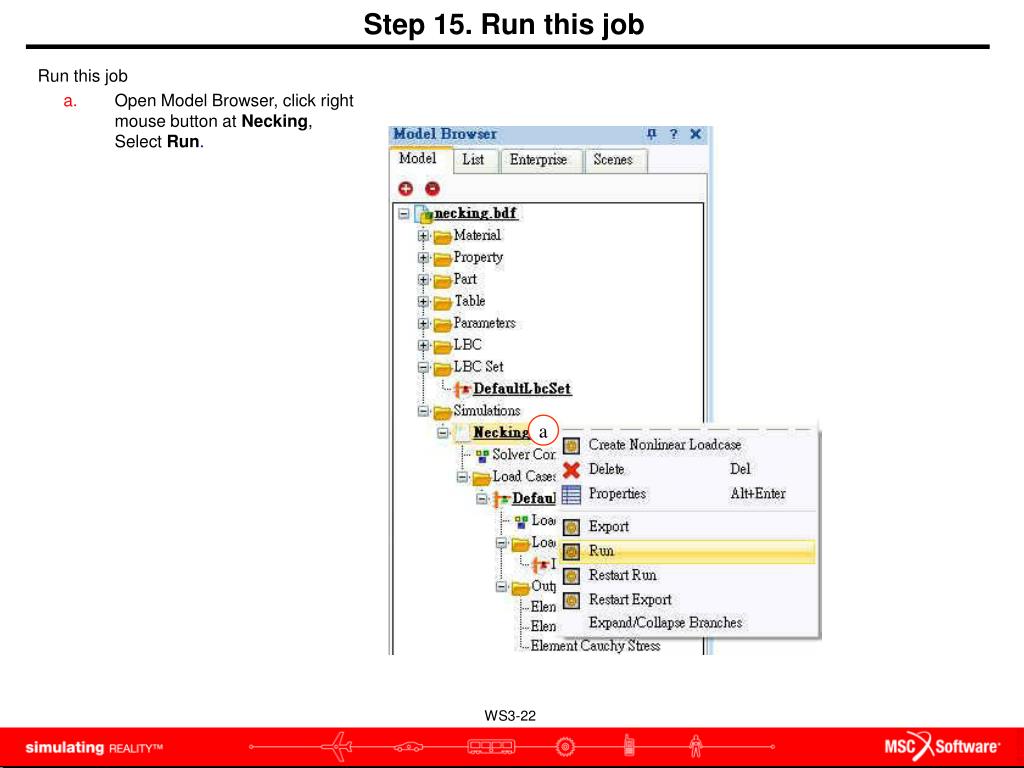The image size is (1024, 768).
Task: Expand the Parameters folder node
Action: coord(423,323)
